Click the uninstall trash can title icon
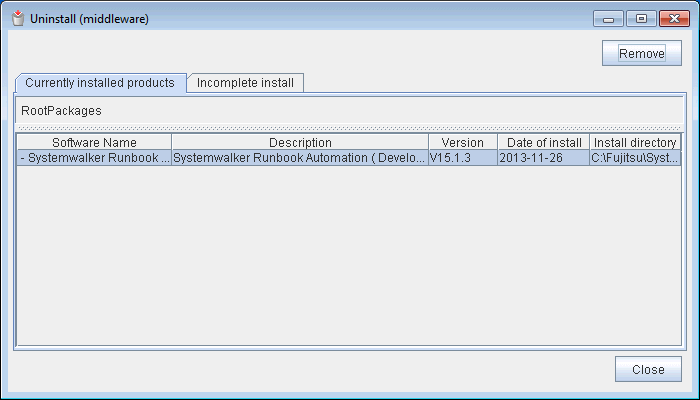 pyautogui.click(x=18, y=18)
